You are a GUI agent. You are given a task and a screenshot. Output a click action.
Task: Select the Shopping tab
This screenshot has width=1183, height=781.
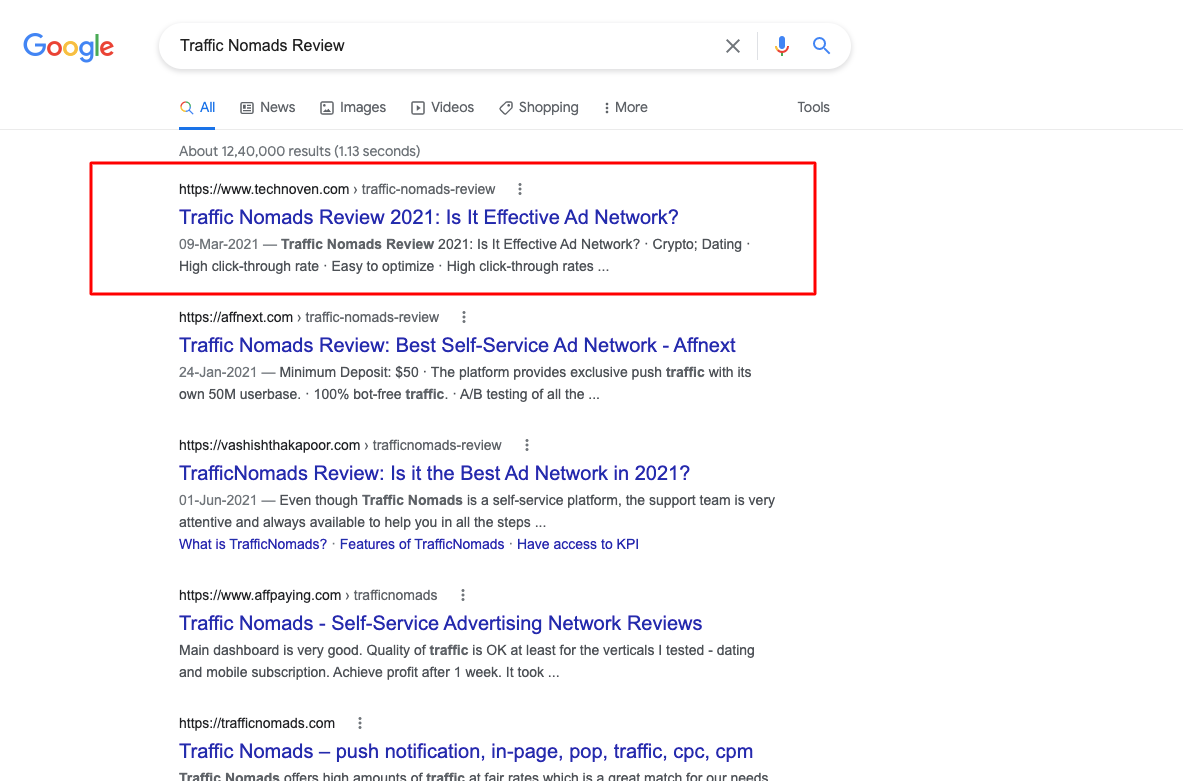(538, 107)
